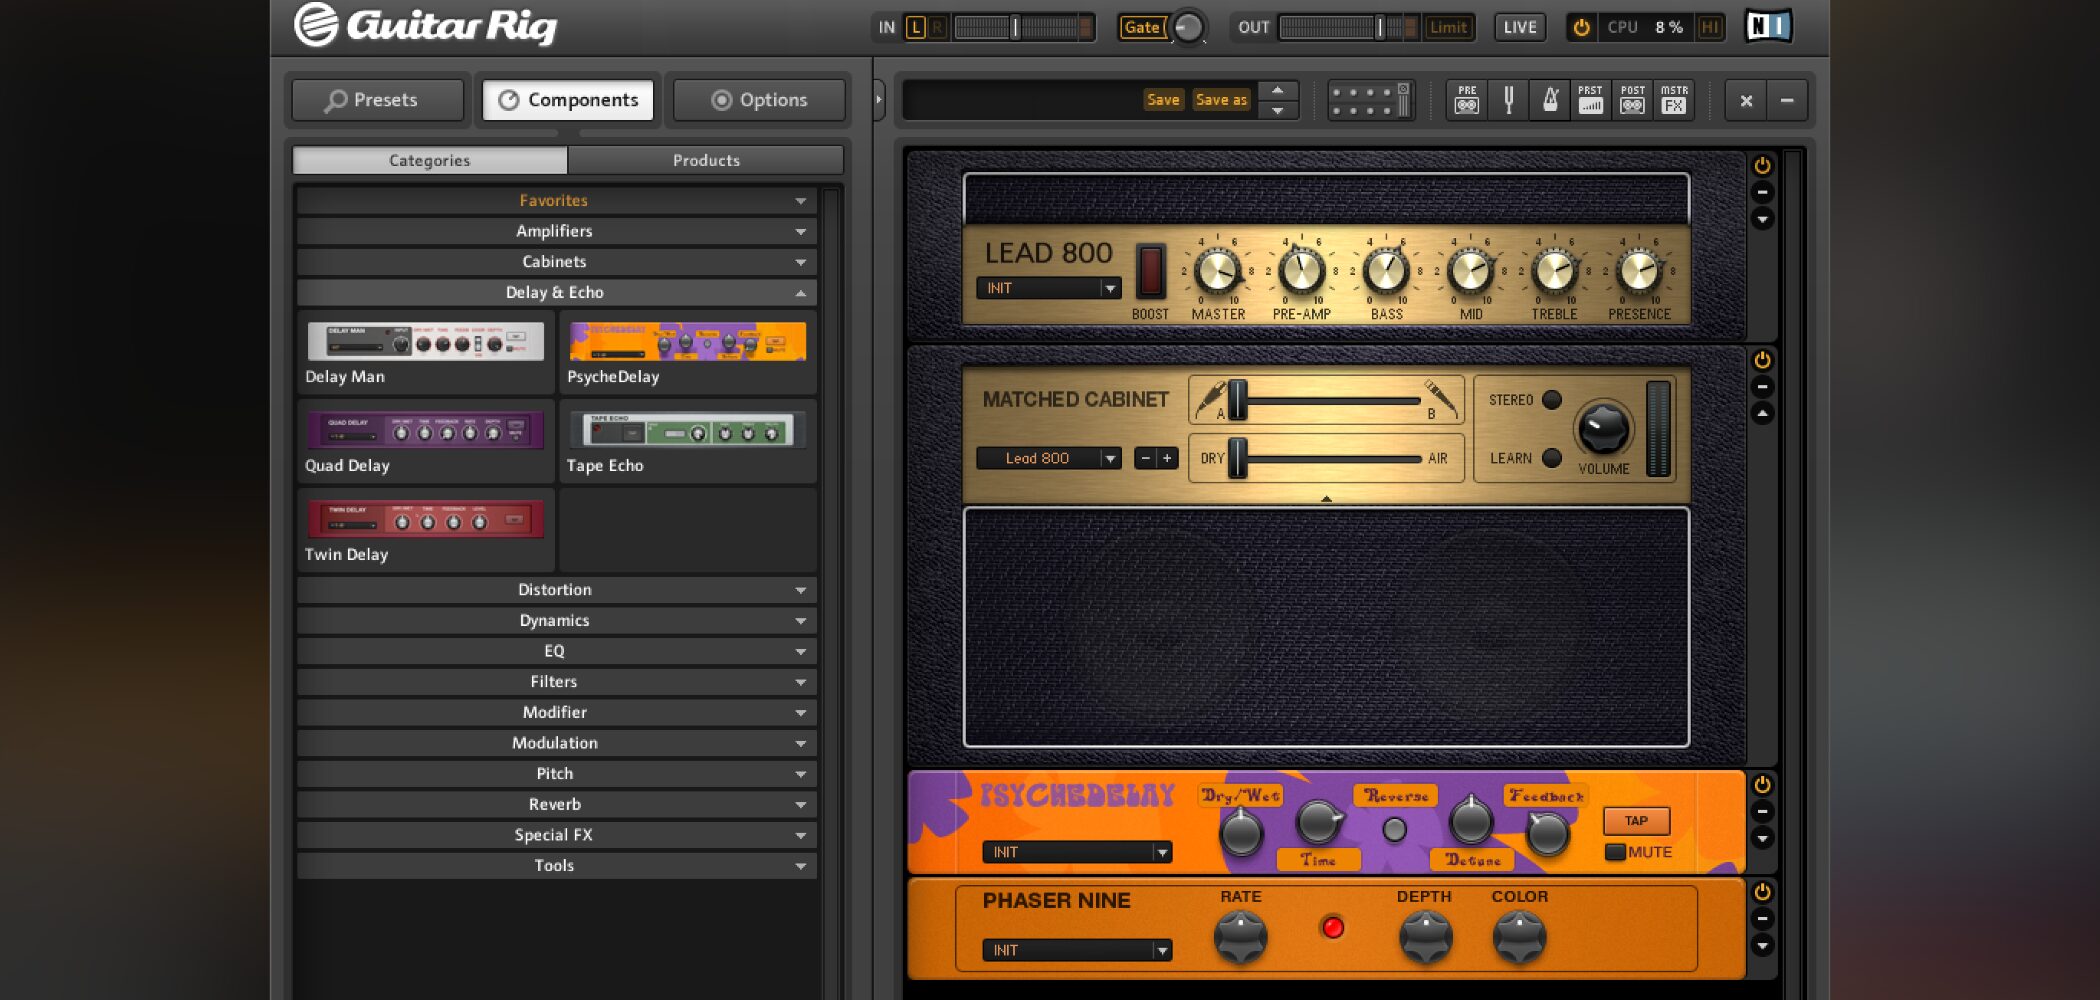
Task: Toggle LEARN on Matched Cabinet
Action: tap(1552, 458)
